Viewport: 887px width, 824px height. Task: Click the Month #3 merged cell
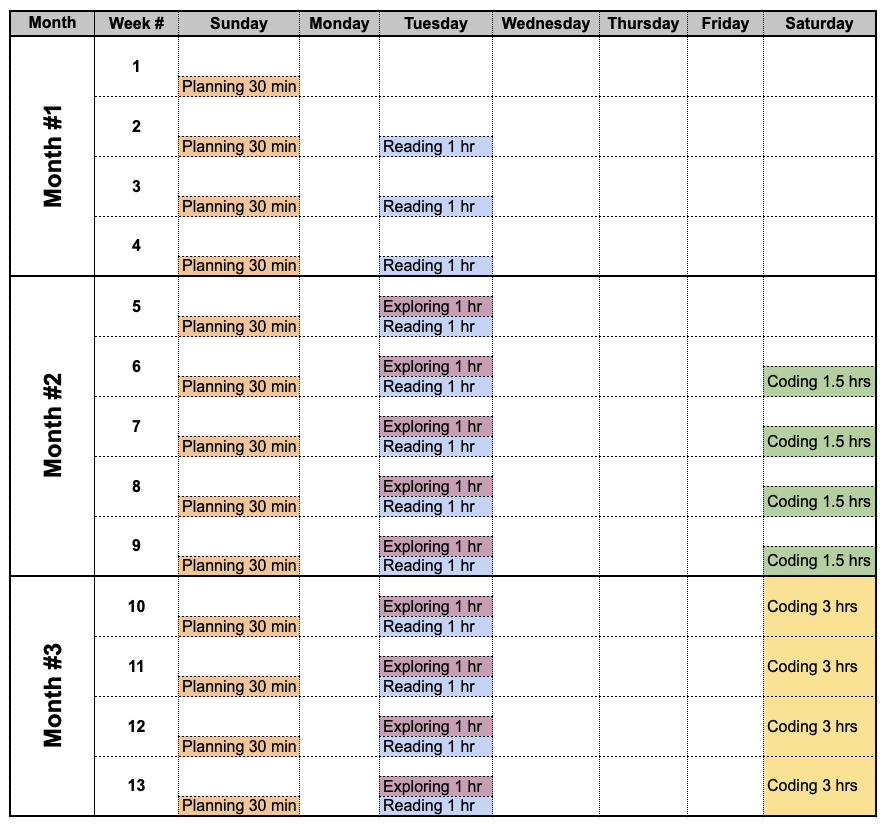(x=52, y=696)
